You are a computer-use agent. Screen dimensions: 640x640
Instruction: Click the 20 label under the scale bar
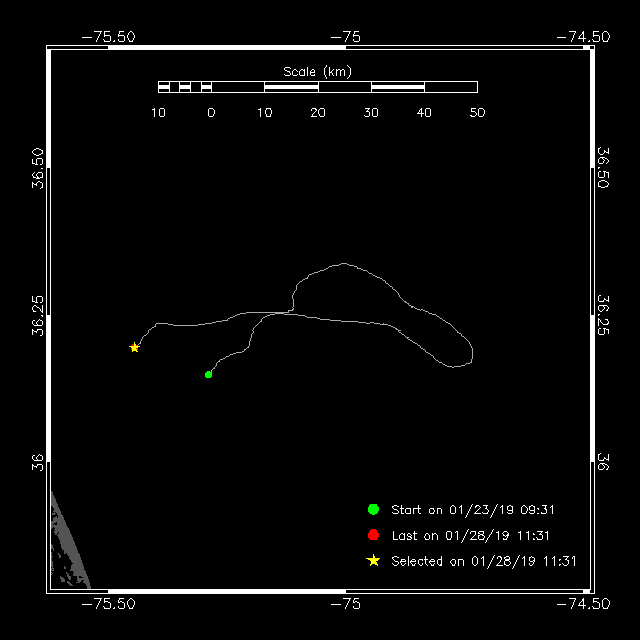(x=318, y=112)
